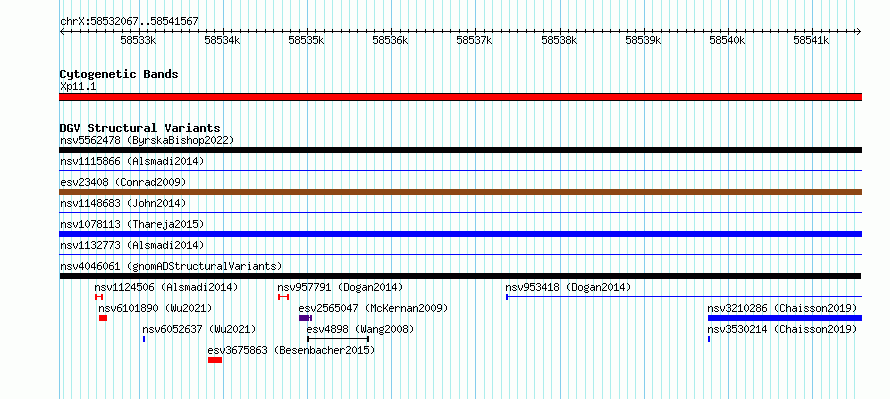Select the thick blue nsv1078113 bar
The width and height of the screenshot is (890, 399).
460,234
